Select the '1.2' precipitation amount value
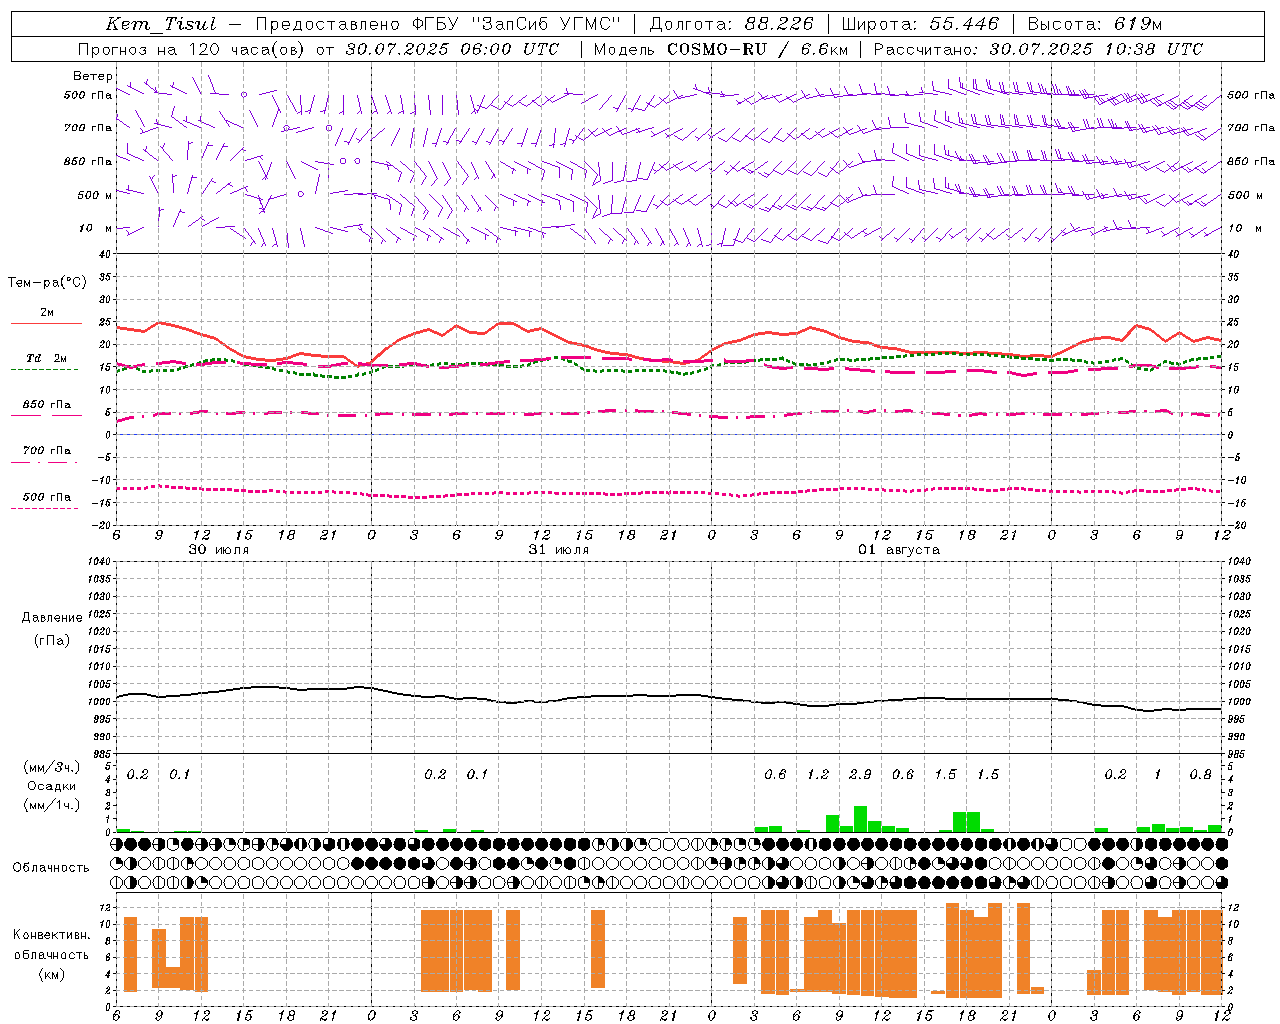 click(818, 774)
